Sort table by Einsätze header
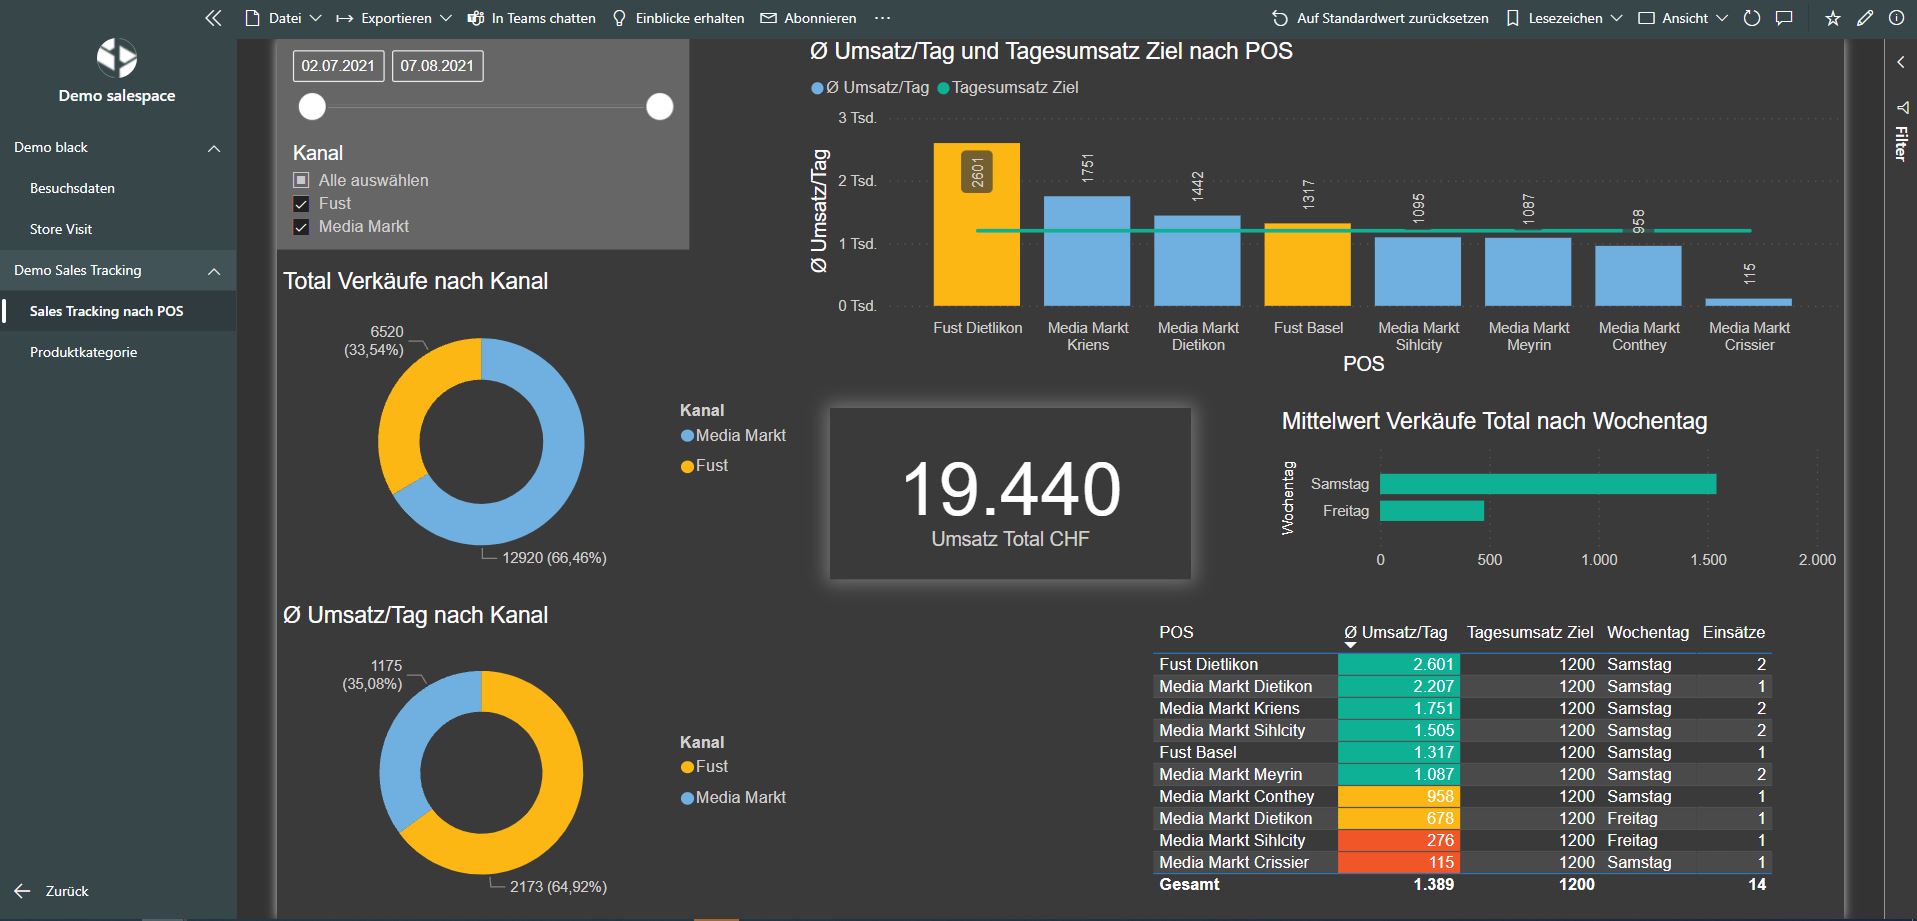The image size is (1917, 921). click(1734, 632)
